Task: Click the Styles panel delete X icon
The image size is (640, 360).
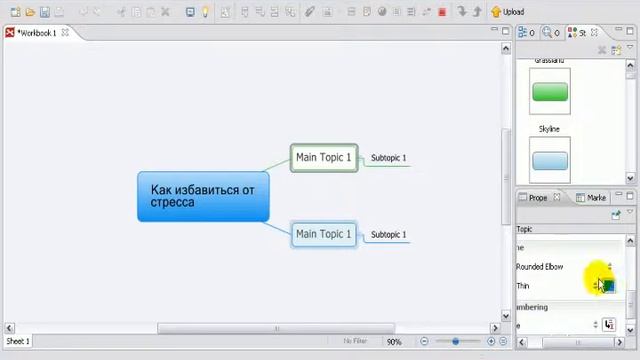Action: point(602,50)
